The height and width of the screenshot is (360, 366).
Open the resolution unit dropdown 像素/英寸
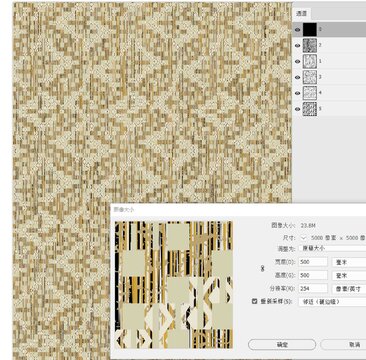349,288
